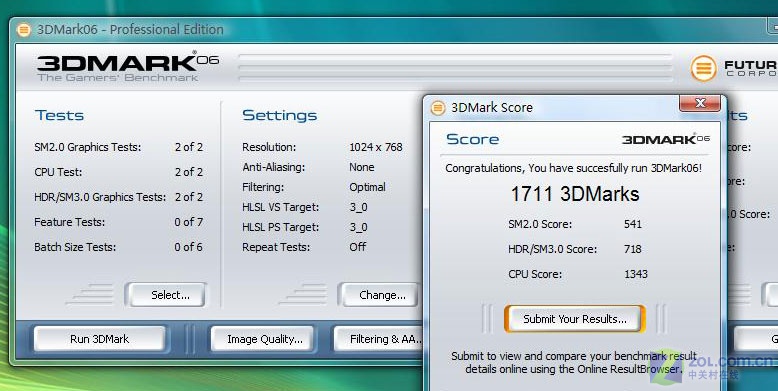Screen dimensions: 778x391
Task: Click the 3DMark Score dialog title icon
Action: click(438, 108)
